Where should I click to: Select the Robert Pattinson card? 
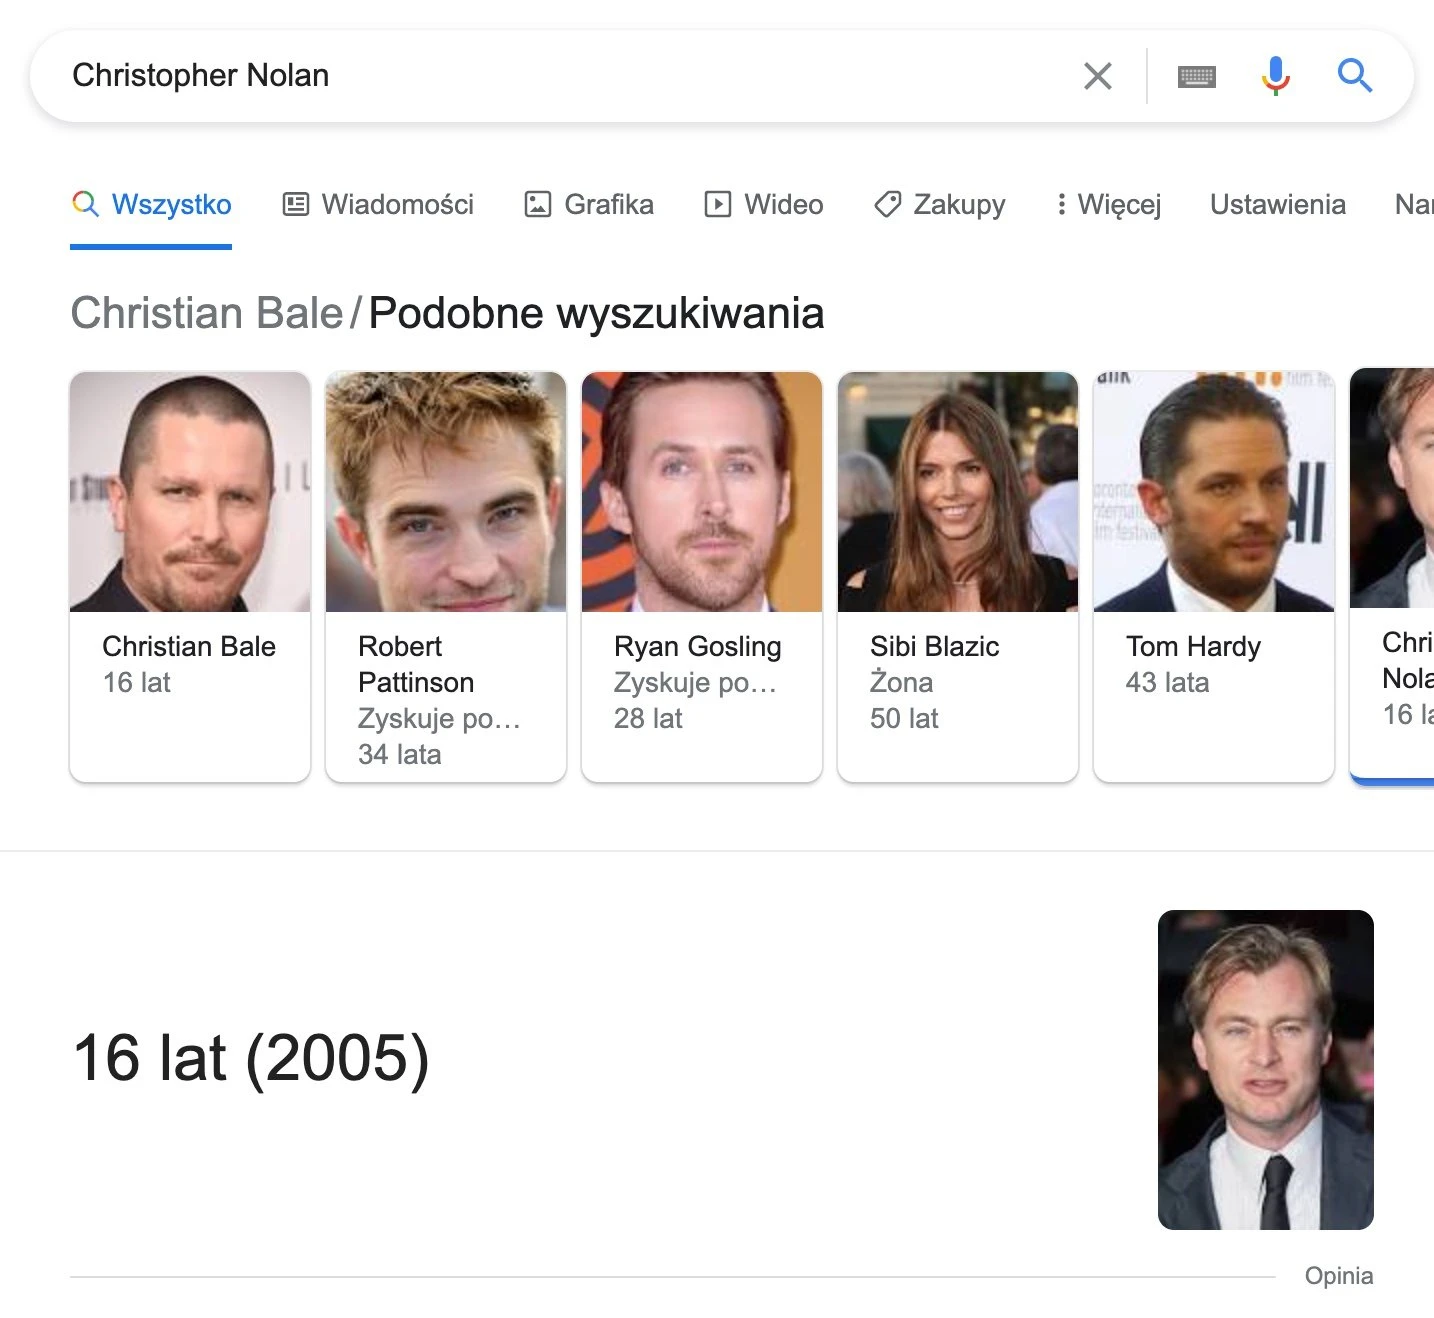[x=446, y=577]
